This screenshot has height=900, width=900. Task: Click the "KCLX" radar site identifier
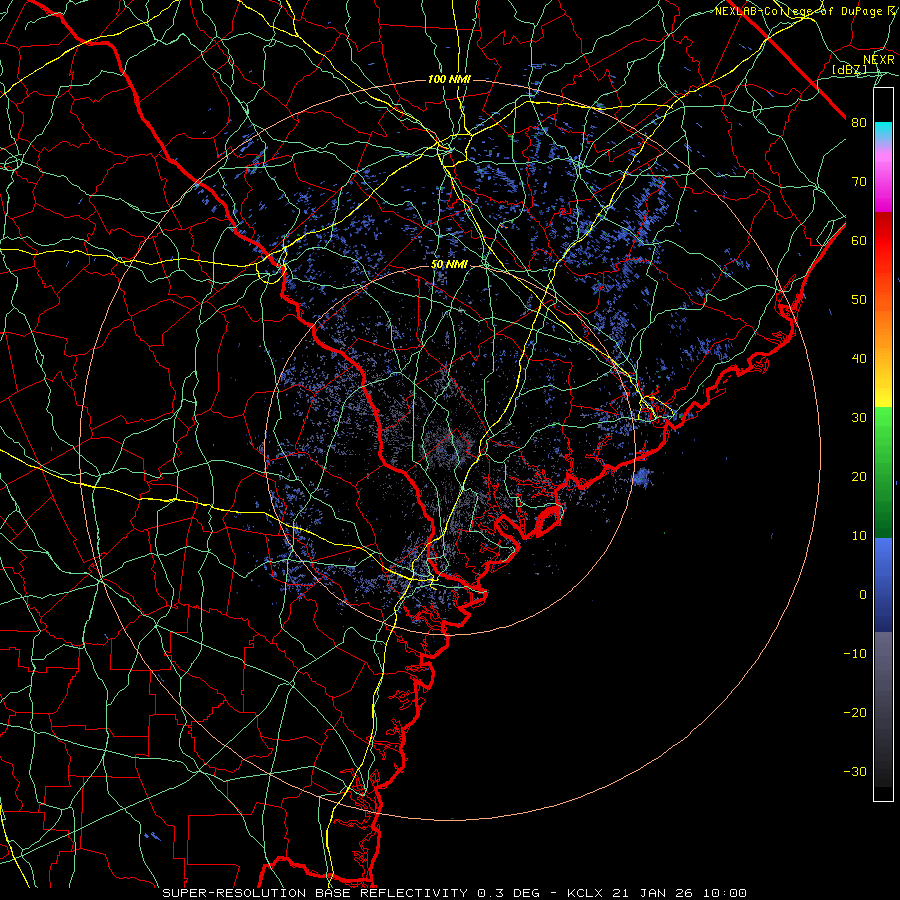point(587,893)
